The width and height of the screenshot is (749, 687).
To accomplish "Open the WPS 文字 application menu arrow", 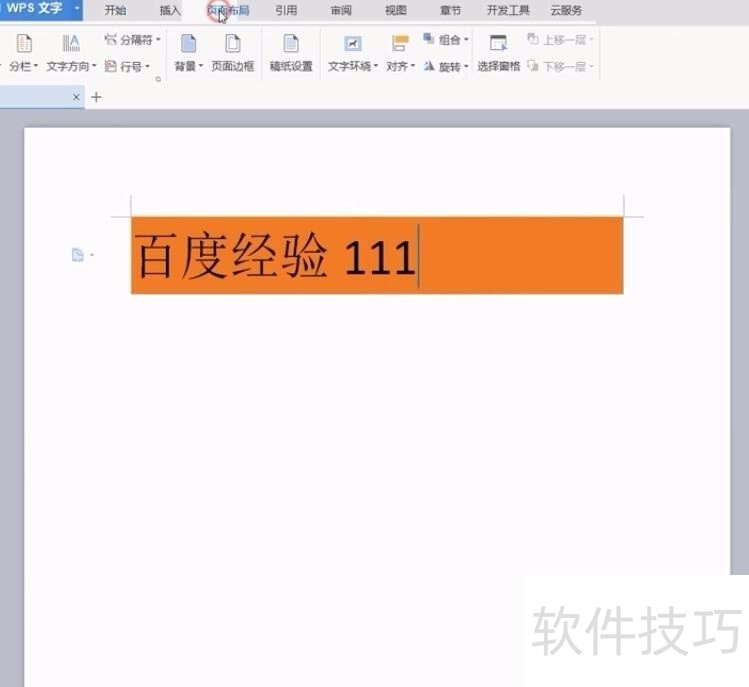I will (x=76, y=9).
